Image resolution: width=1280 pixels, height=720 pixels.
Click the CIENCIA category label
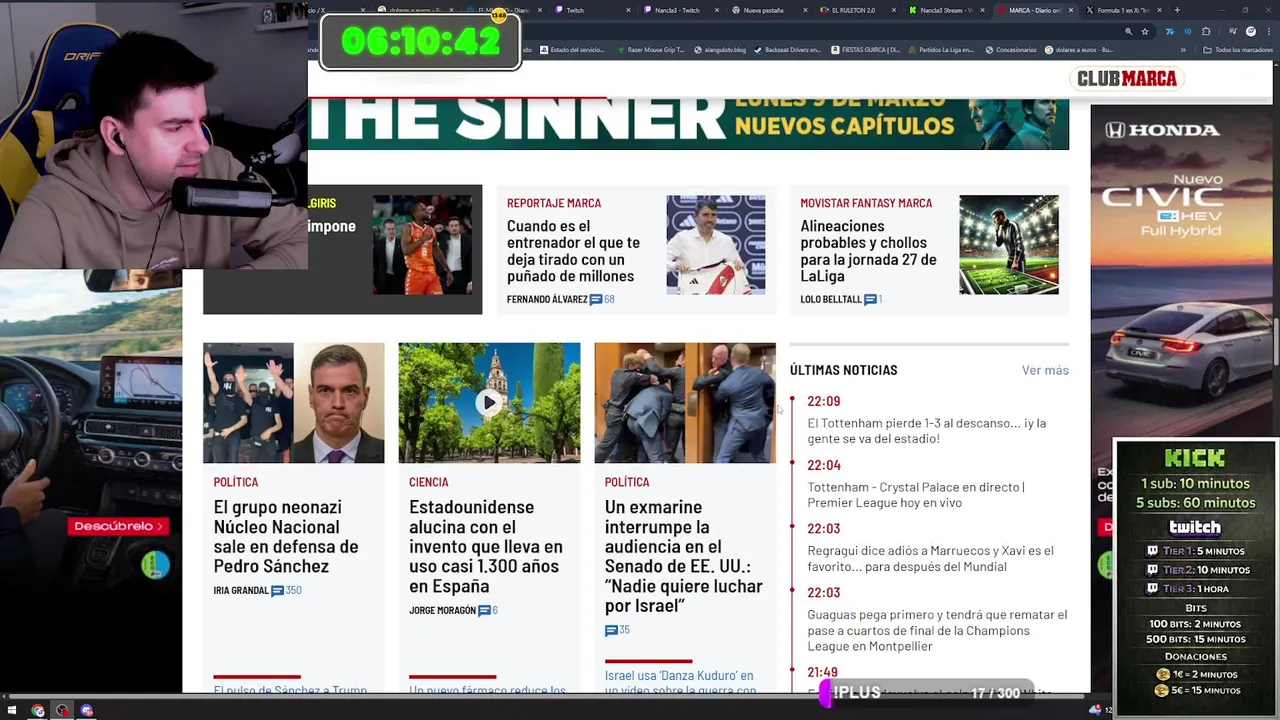click(429, 482)
